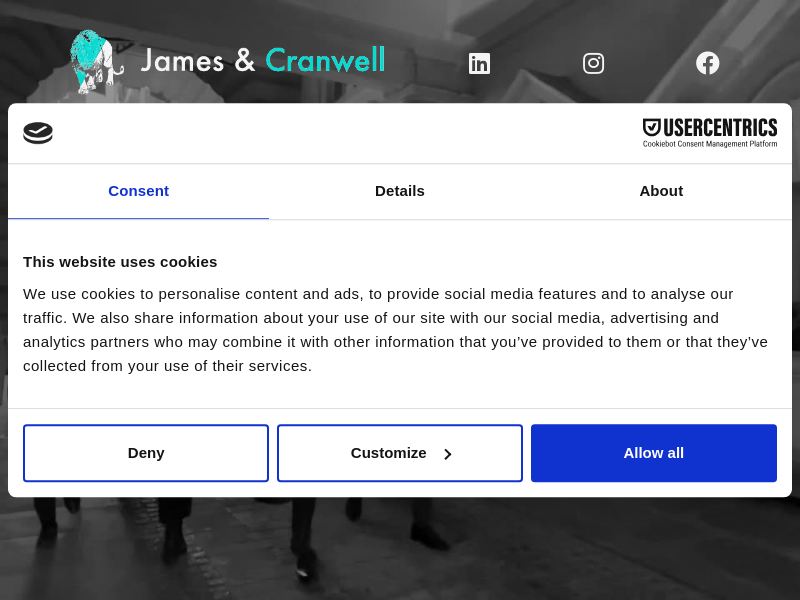Open the LinkedIn social media icon
This screenshot has height=600, width=800.
[479, 63]
